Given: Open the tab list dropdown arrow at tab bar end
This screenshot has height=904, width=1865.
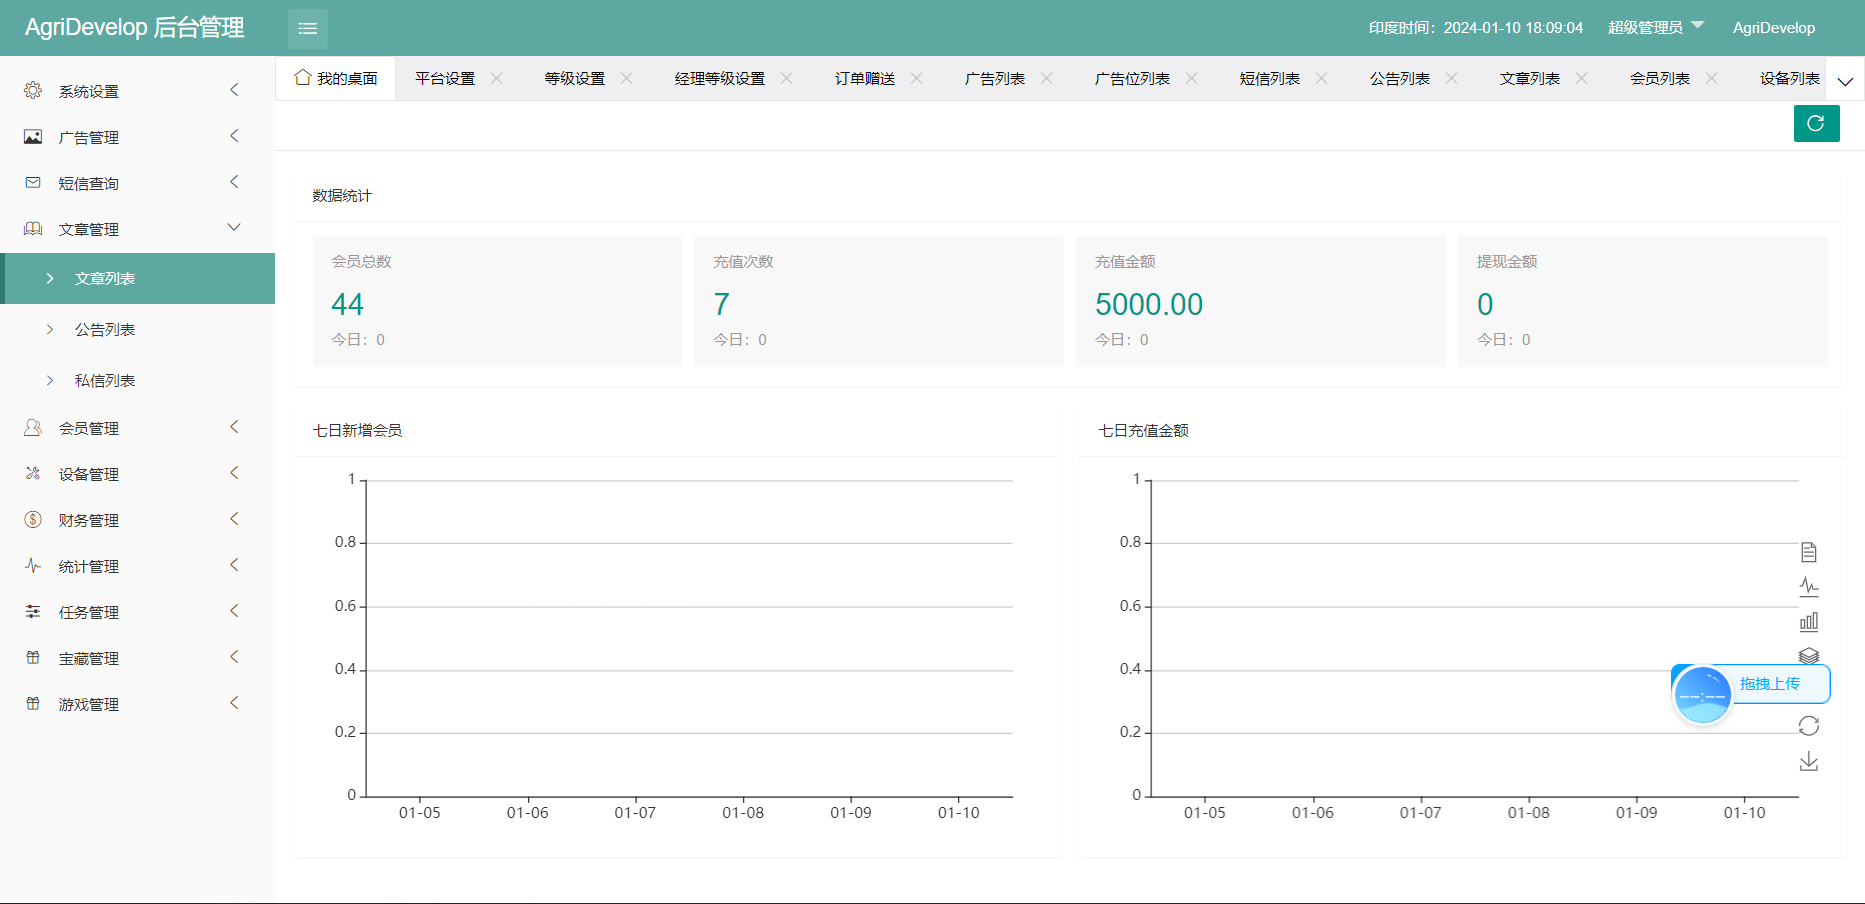Looking at the screenshot, I should coord(1845,82).
